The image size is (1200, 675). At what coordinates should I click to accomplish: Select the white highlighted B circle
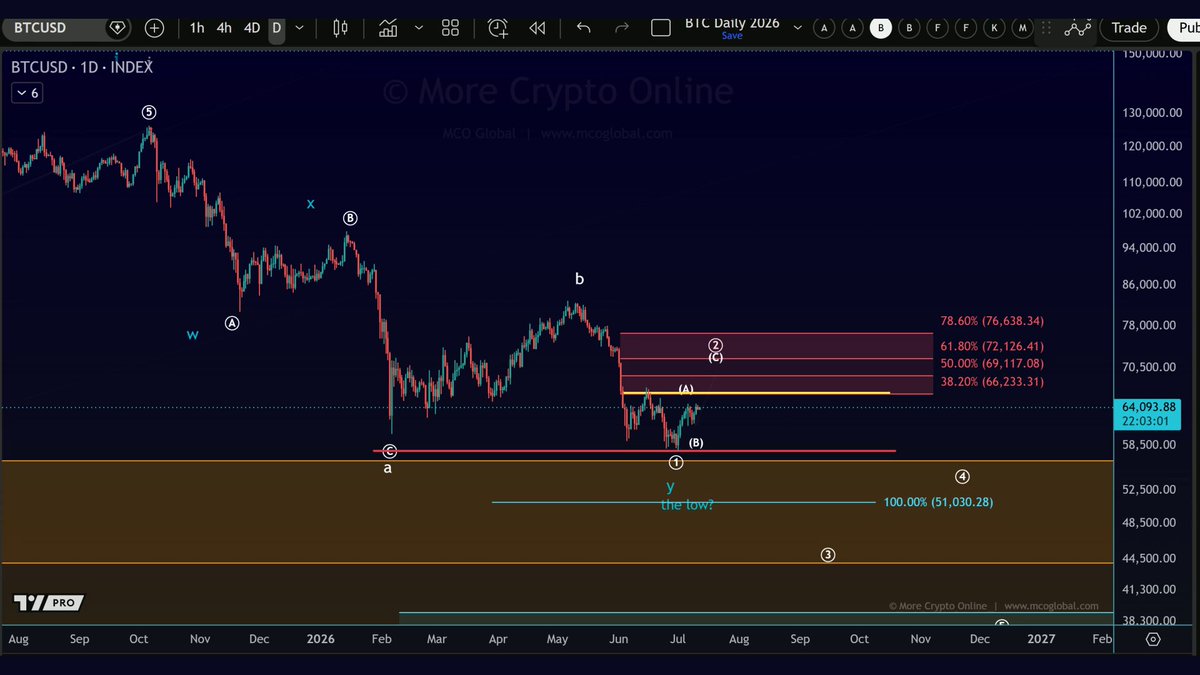881,28
